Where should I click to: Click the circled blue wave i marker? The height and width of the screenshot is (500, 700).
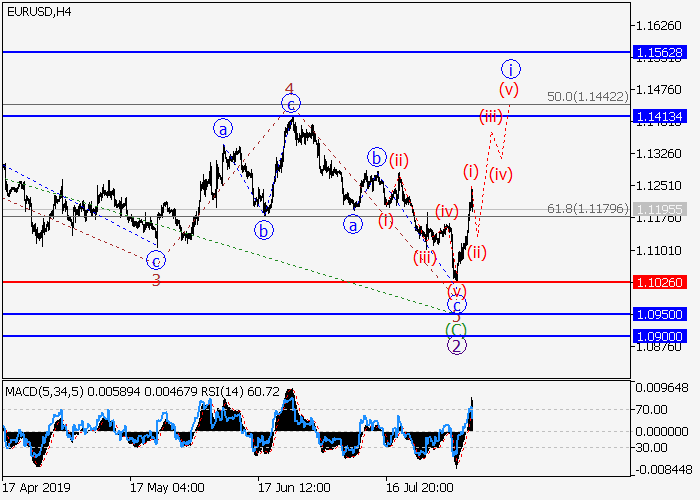pos(511,69)
